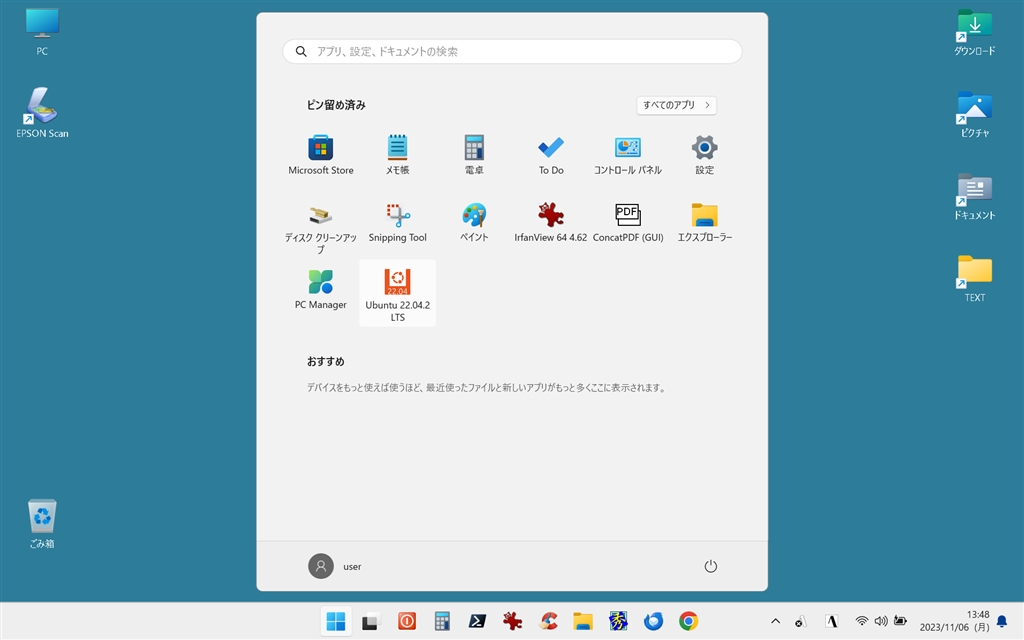This screenshot has height=640, width=1024.
Task: Focus the アプリ、設定、ドキュメントの検索 search box
Action: point(512,52)
